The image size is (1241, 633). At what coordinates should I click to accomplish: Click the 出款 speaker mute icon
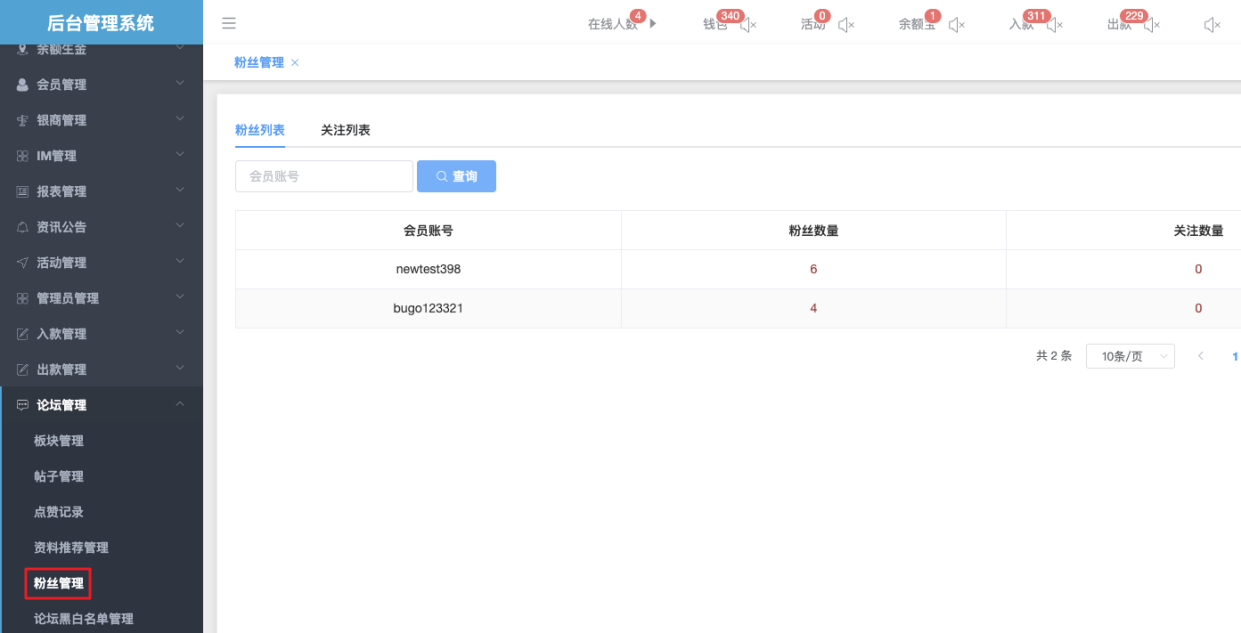tap(1152, 25)
